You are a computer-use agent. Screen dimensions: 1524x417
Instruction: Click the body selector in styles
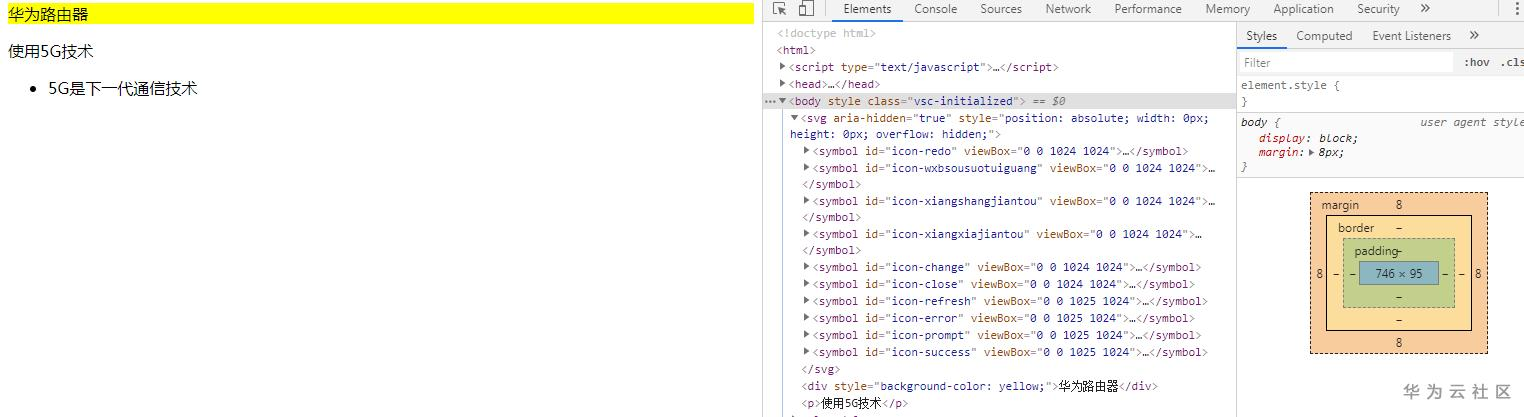1253,122
